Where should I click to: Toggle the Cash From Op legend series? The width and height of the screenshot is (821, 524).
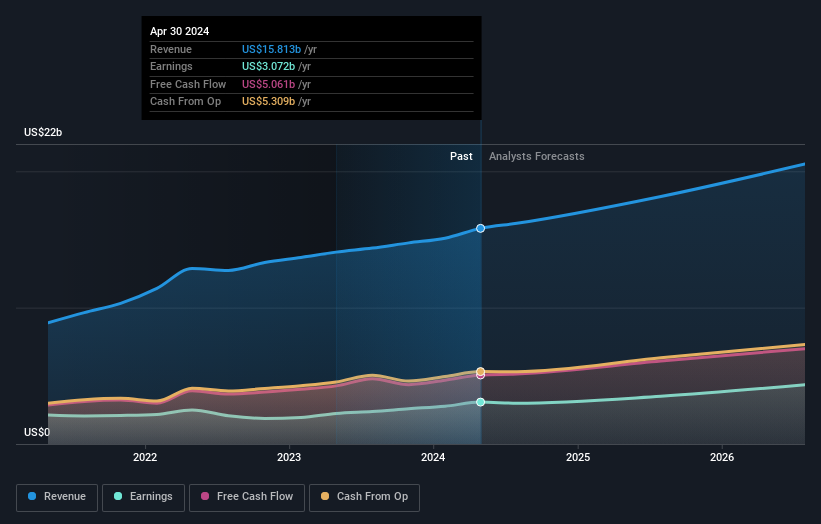(364, 497)
